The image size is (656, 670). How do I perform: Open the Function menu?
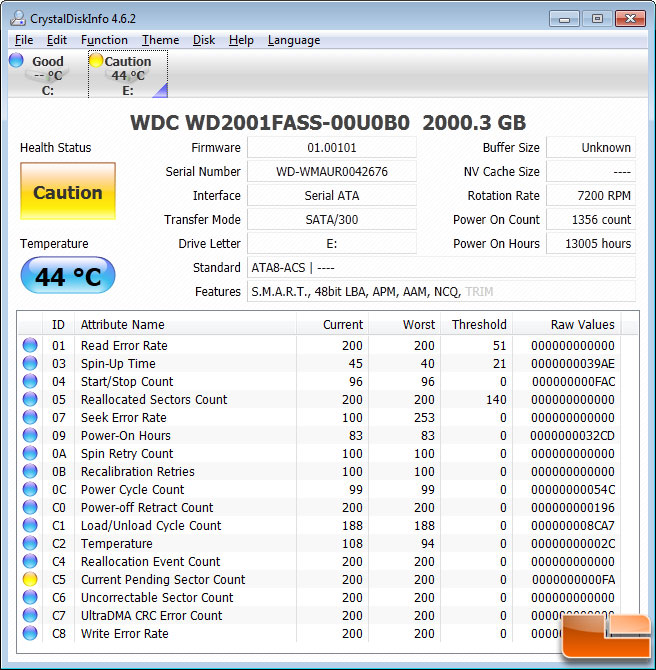(104, 40)
